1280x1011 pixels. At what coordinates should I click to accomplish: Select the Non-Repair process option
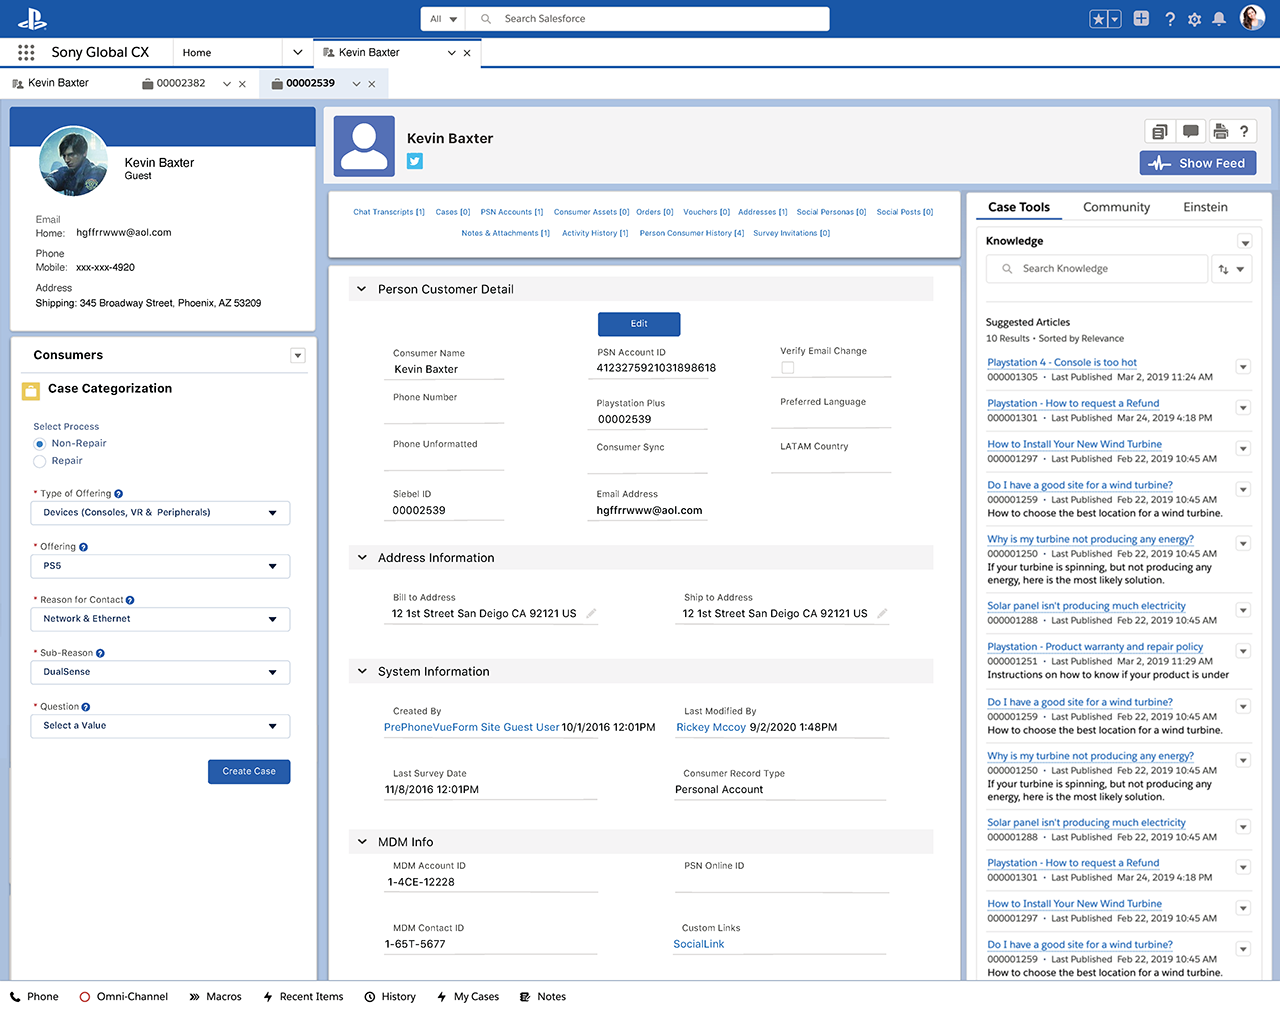[x=40, y=444]
